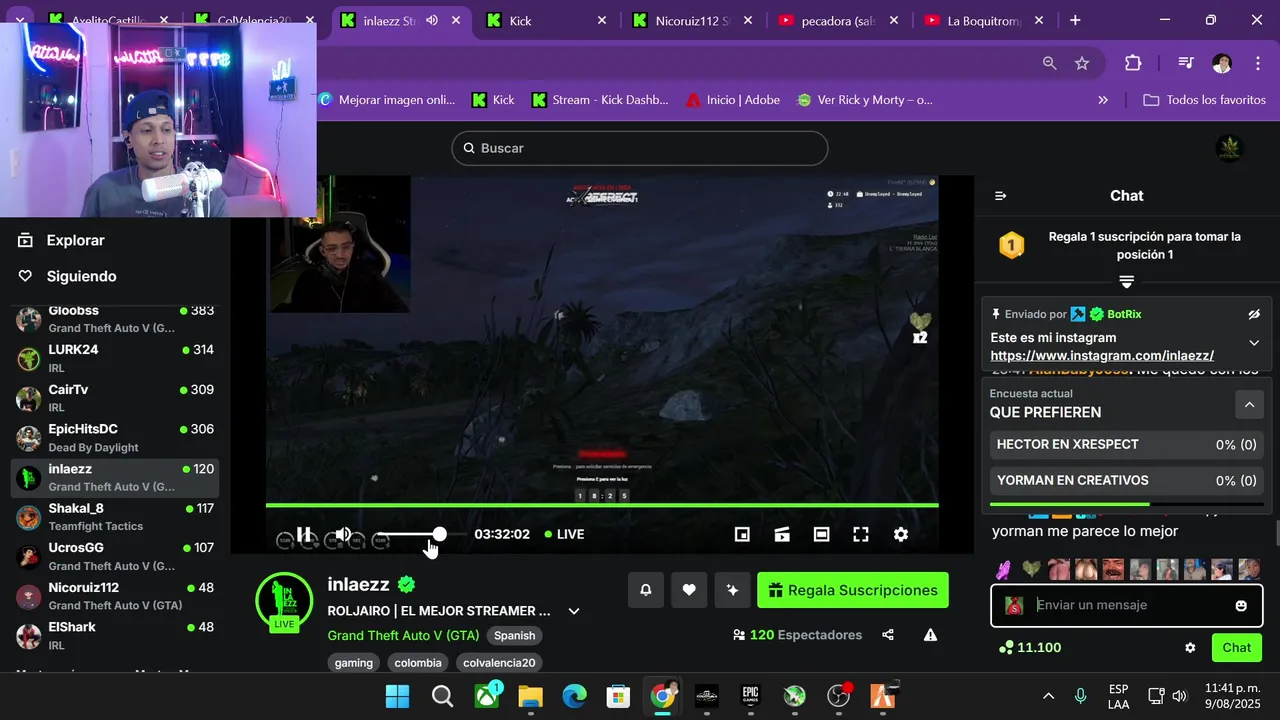Open UcrosGG channel in sidebar

115,556
